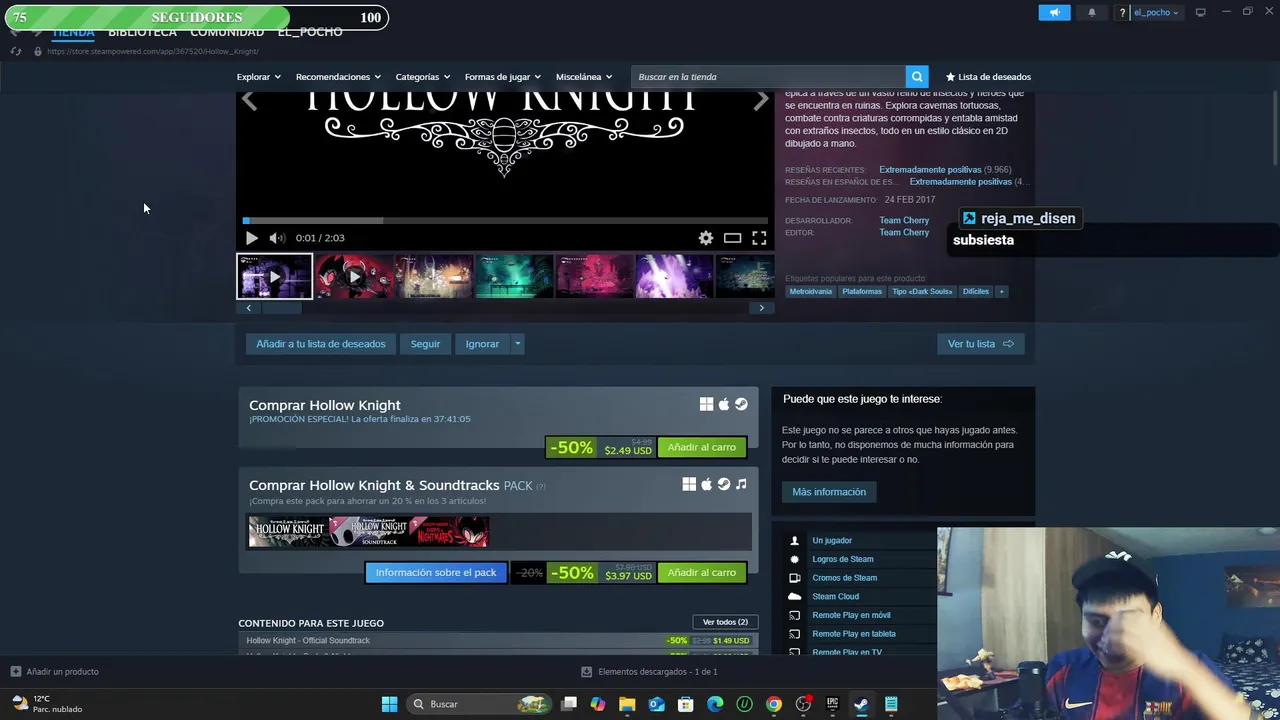
Task: Expand the Categorías dropdown
Action: pos(422,77)
